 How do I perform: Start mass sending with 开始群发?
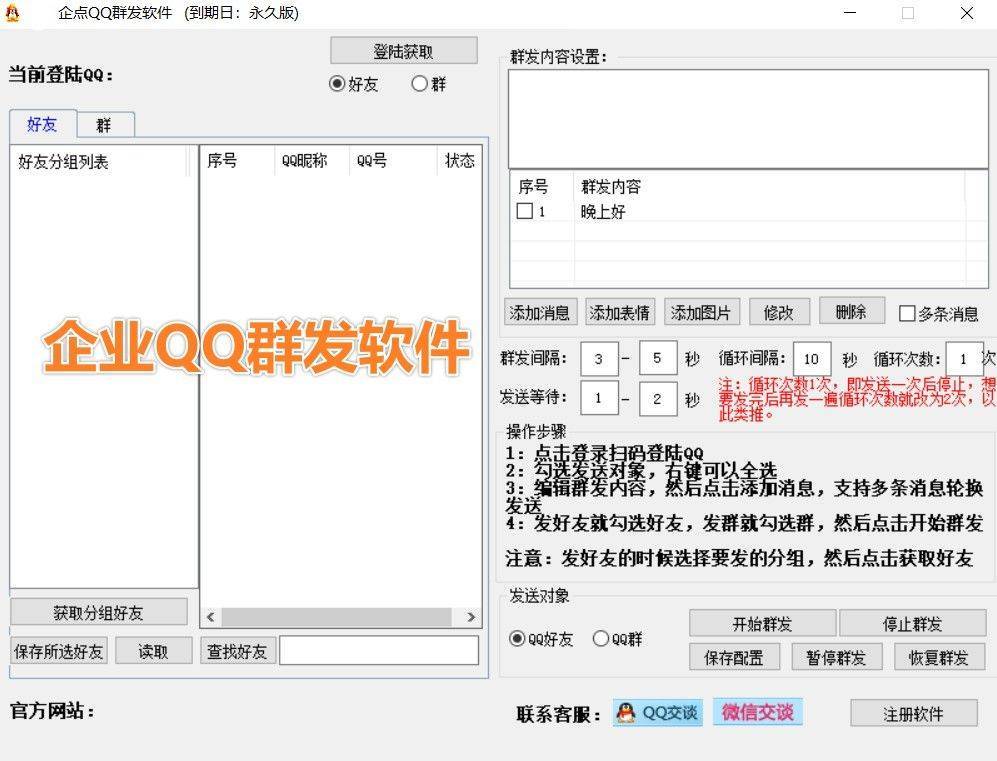(x=764, y=623)
